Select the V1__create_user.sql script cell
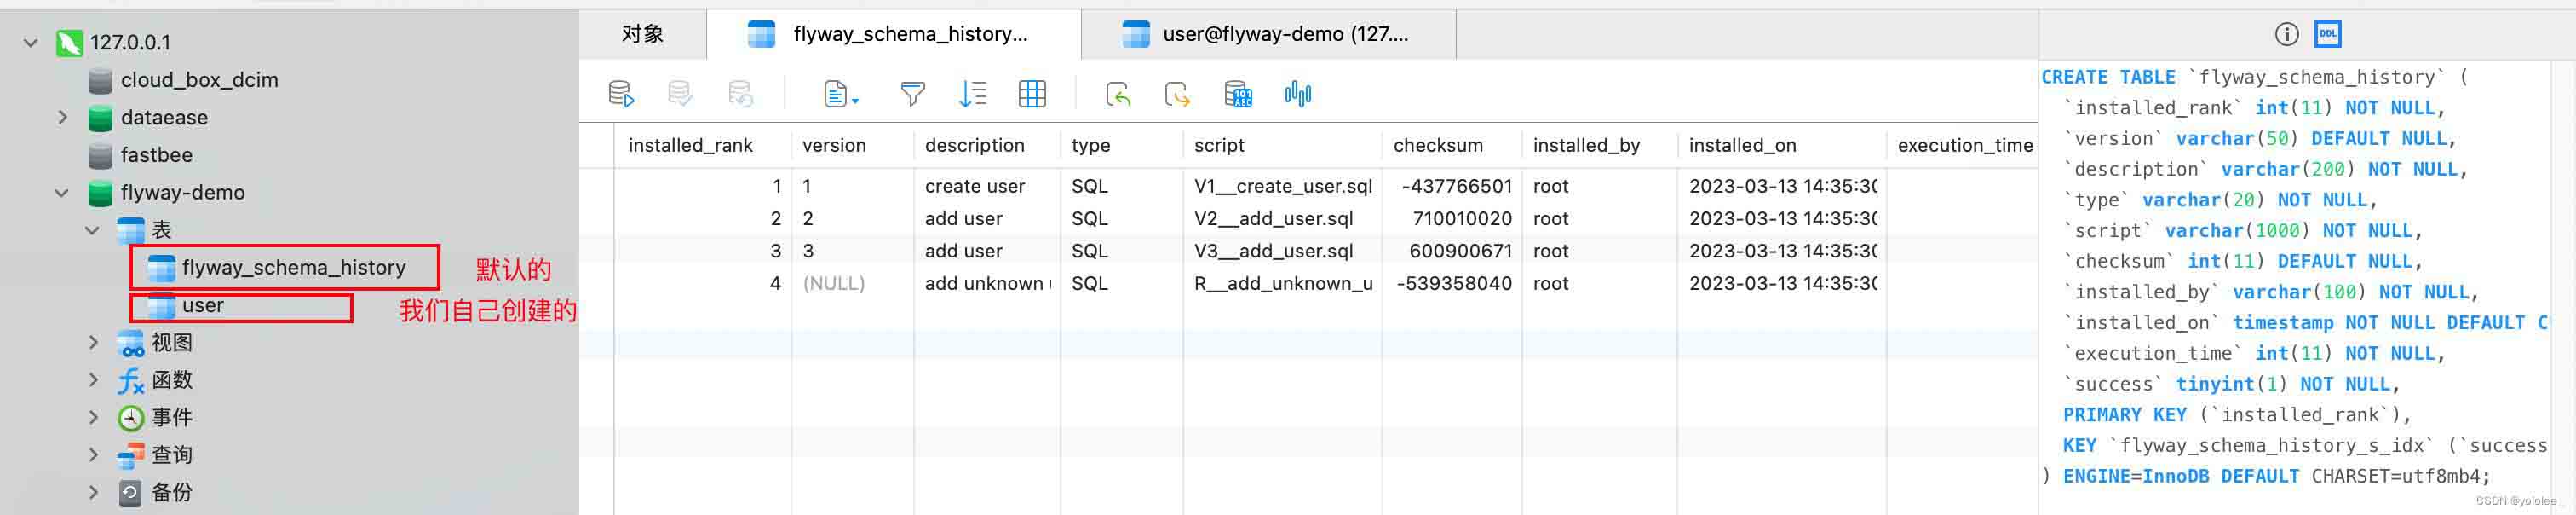Image resolution: width=2576 pixels, height=515 pixels. click(x=1283, y=186)
